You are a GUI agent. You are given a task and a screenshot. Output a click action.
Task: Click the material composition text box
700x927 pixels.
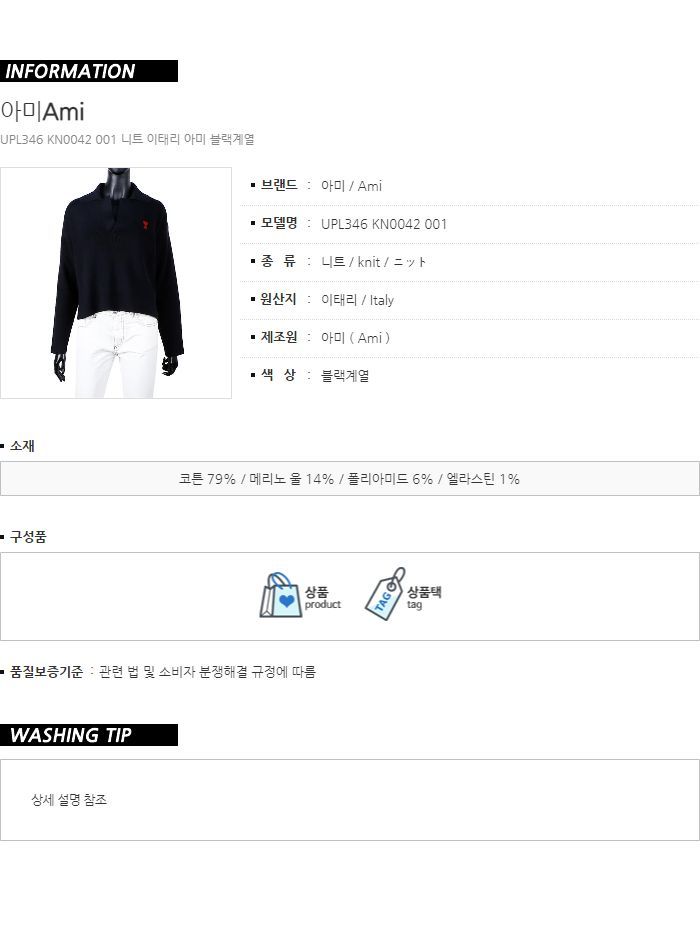(350, 479)
